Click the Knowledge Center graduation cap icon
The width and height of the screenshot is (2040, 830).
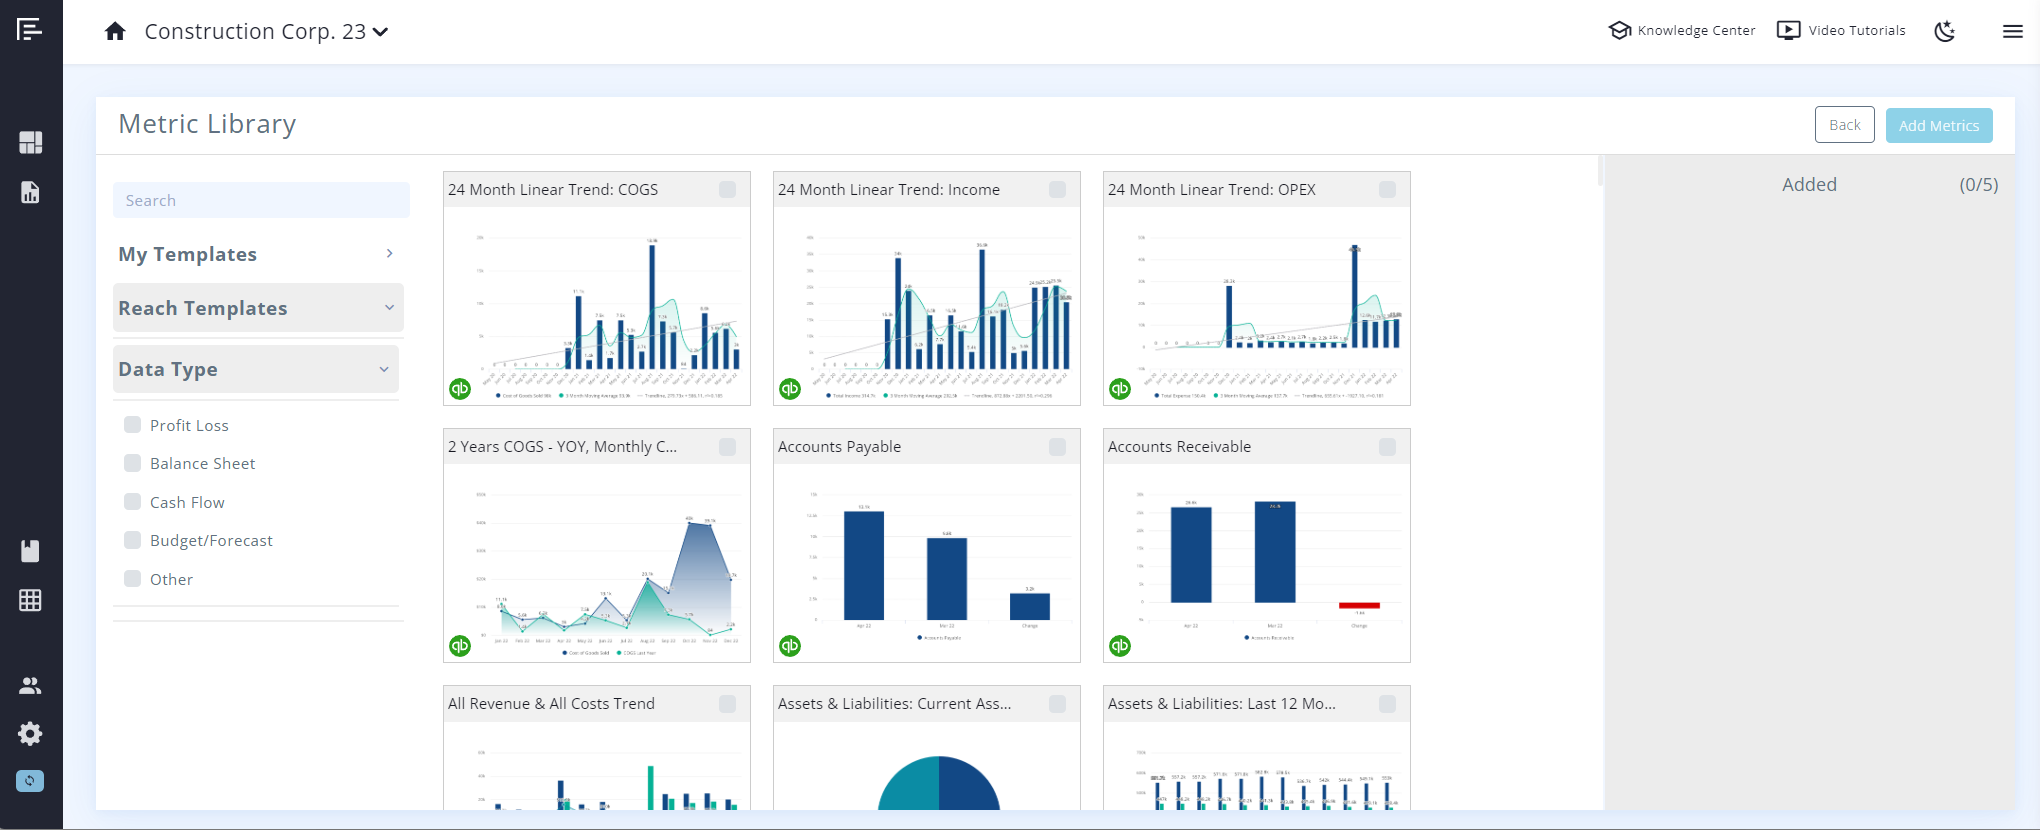coord(1619,30)
